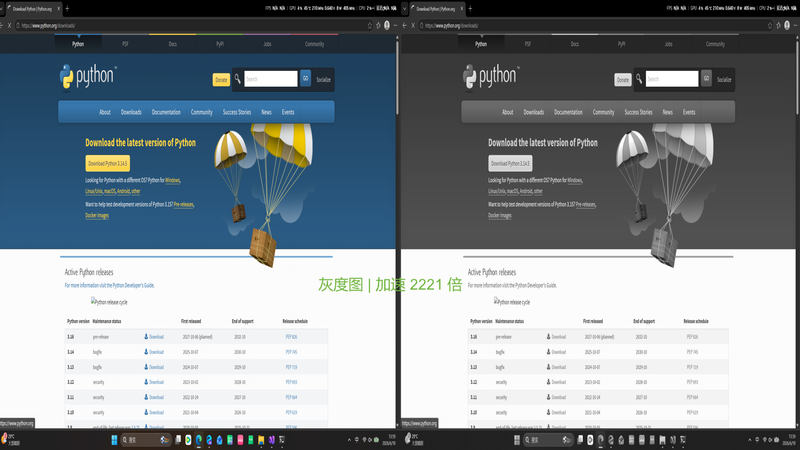Click the Download icon in the 3.12 row of the grayscale page
800x450 pixels.
click(548, 382)
